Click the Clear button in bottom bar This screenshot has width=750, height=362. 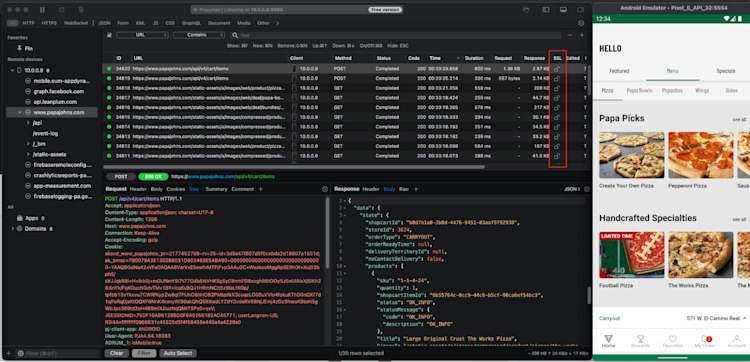(117, 353)
